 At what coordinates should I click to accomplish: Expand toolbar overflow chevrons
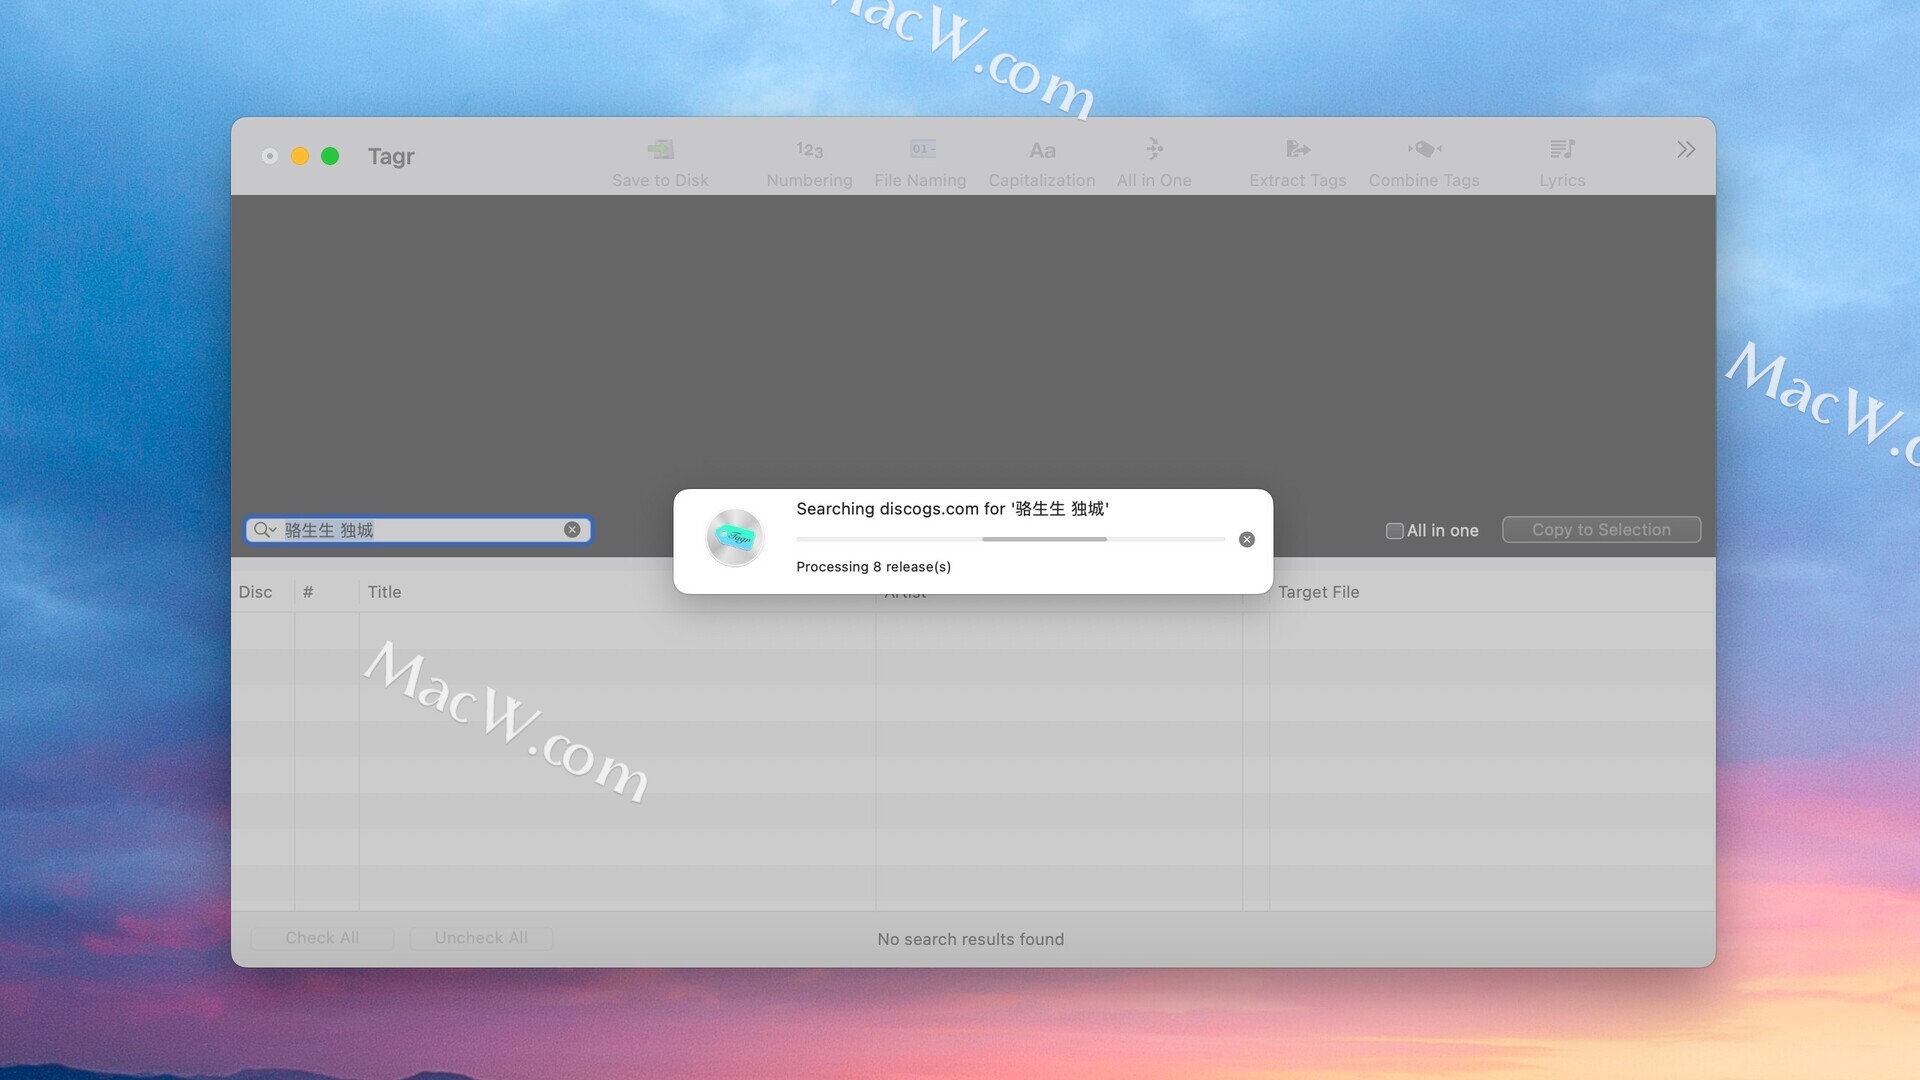[1686, 149]
